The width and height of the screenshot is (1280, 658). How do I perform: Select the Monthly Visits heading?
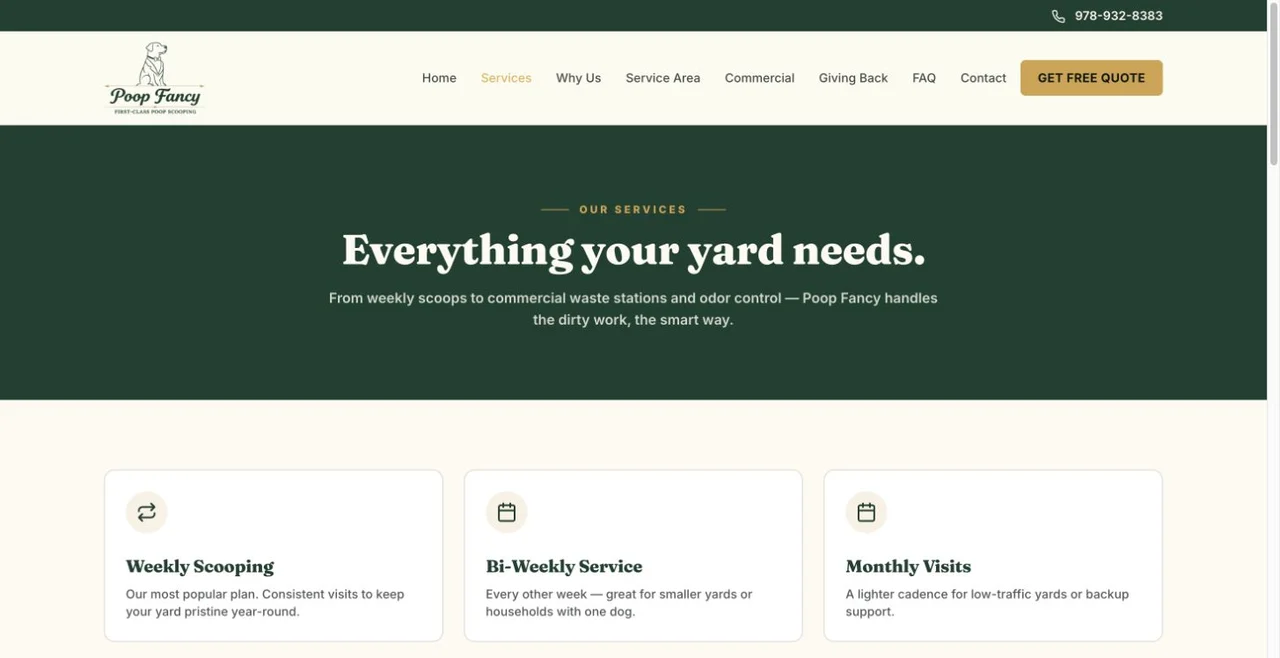(x=908, y=566)
